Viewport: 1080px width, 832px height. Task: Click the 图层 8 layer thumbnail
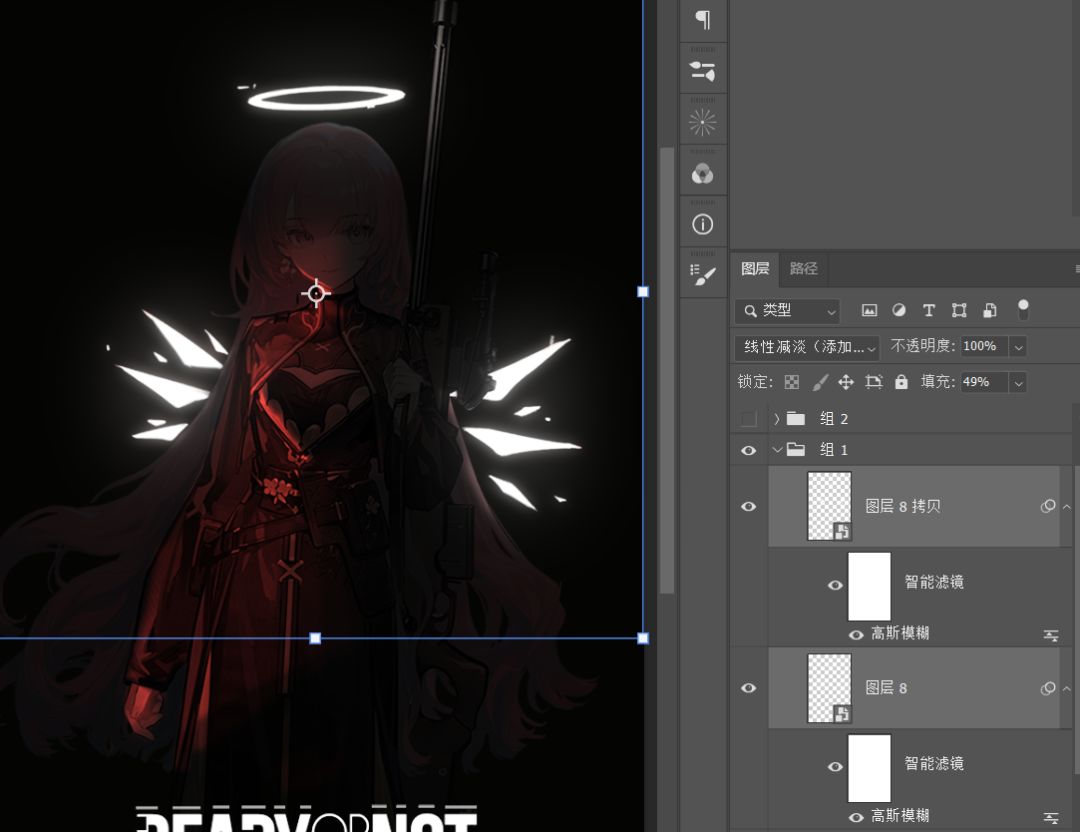click(829, 688)
